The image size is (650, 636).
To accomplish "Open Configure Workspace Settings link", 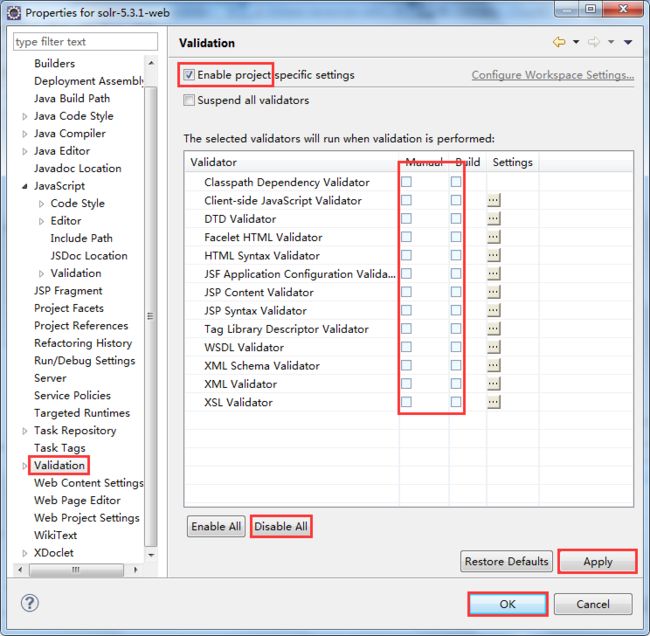I will coord(553,75).
